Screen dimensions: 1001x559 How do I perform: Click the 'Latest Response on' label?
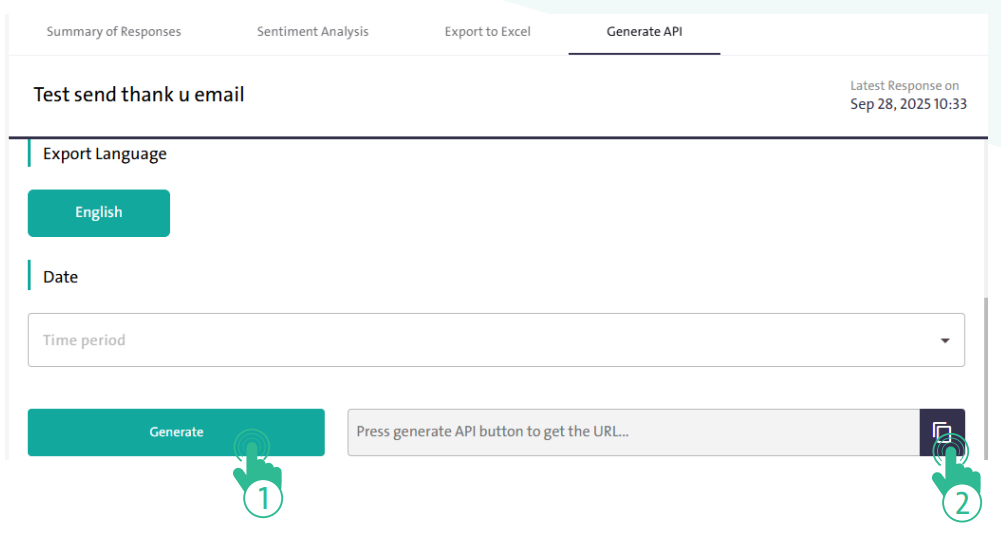tap(904, 86)
